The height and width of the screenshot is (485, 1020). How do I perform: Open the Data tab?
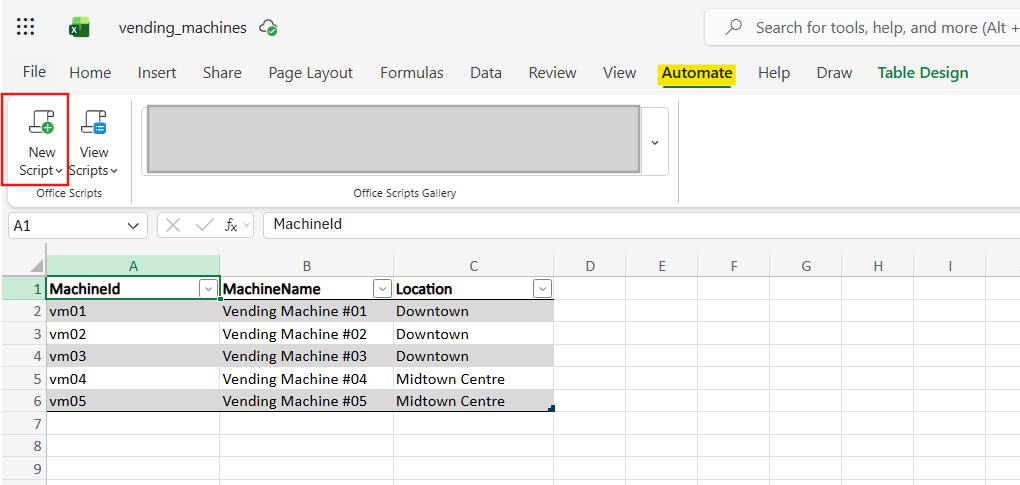point(486,73)
